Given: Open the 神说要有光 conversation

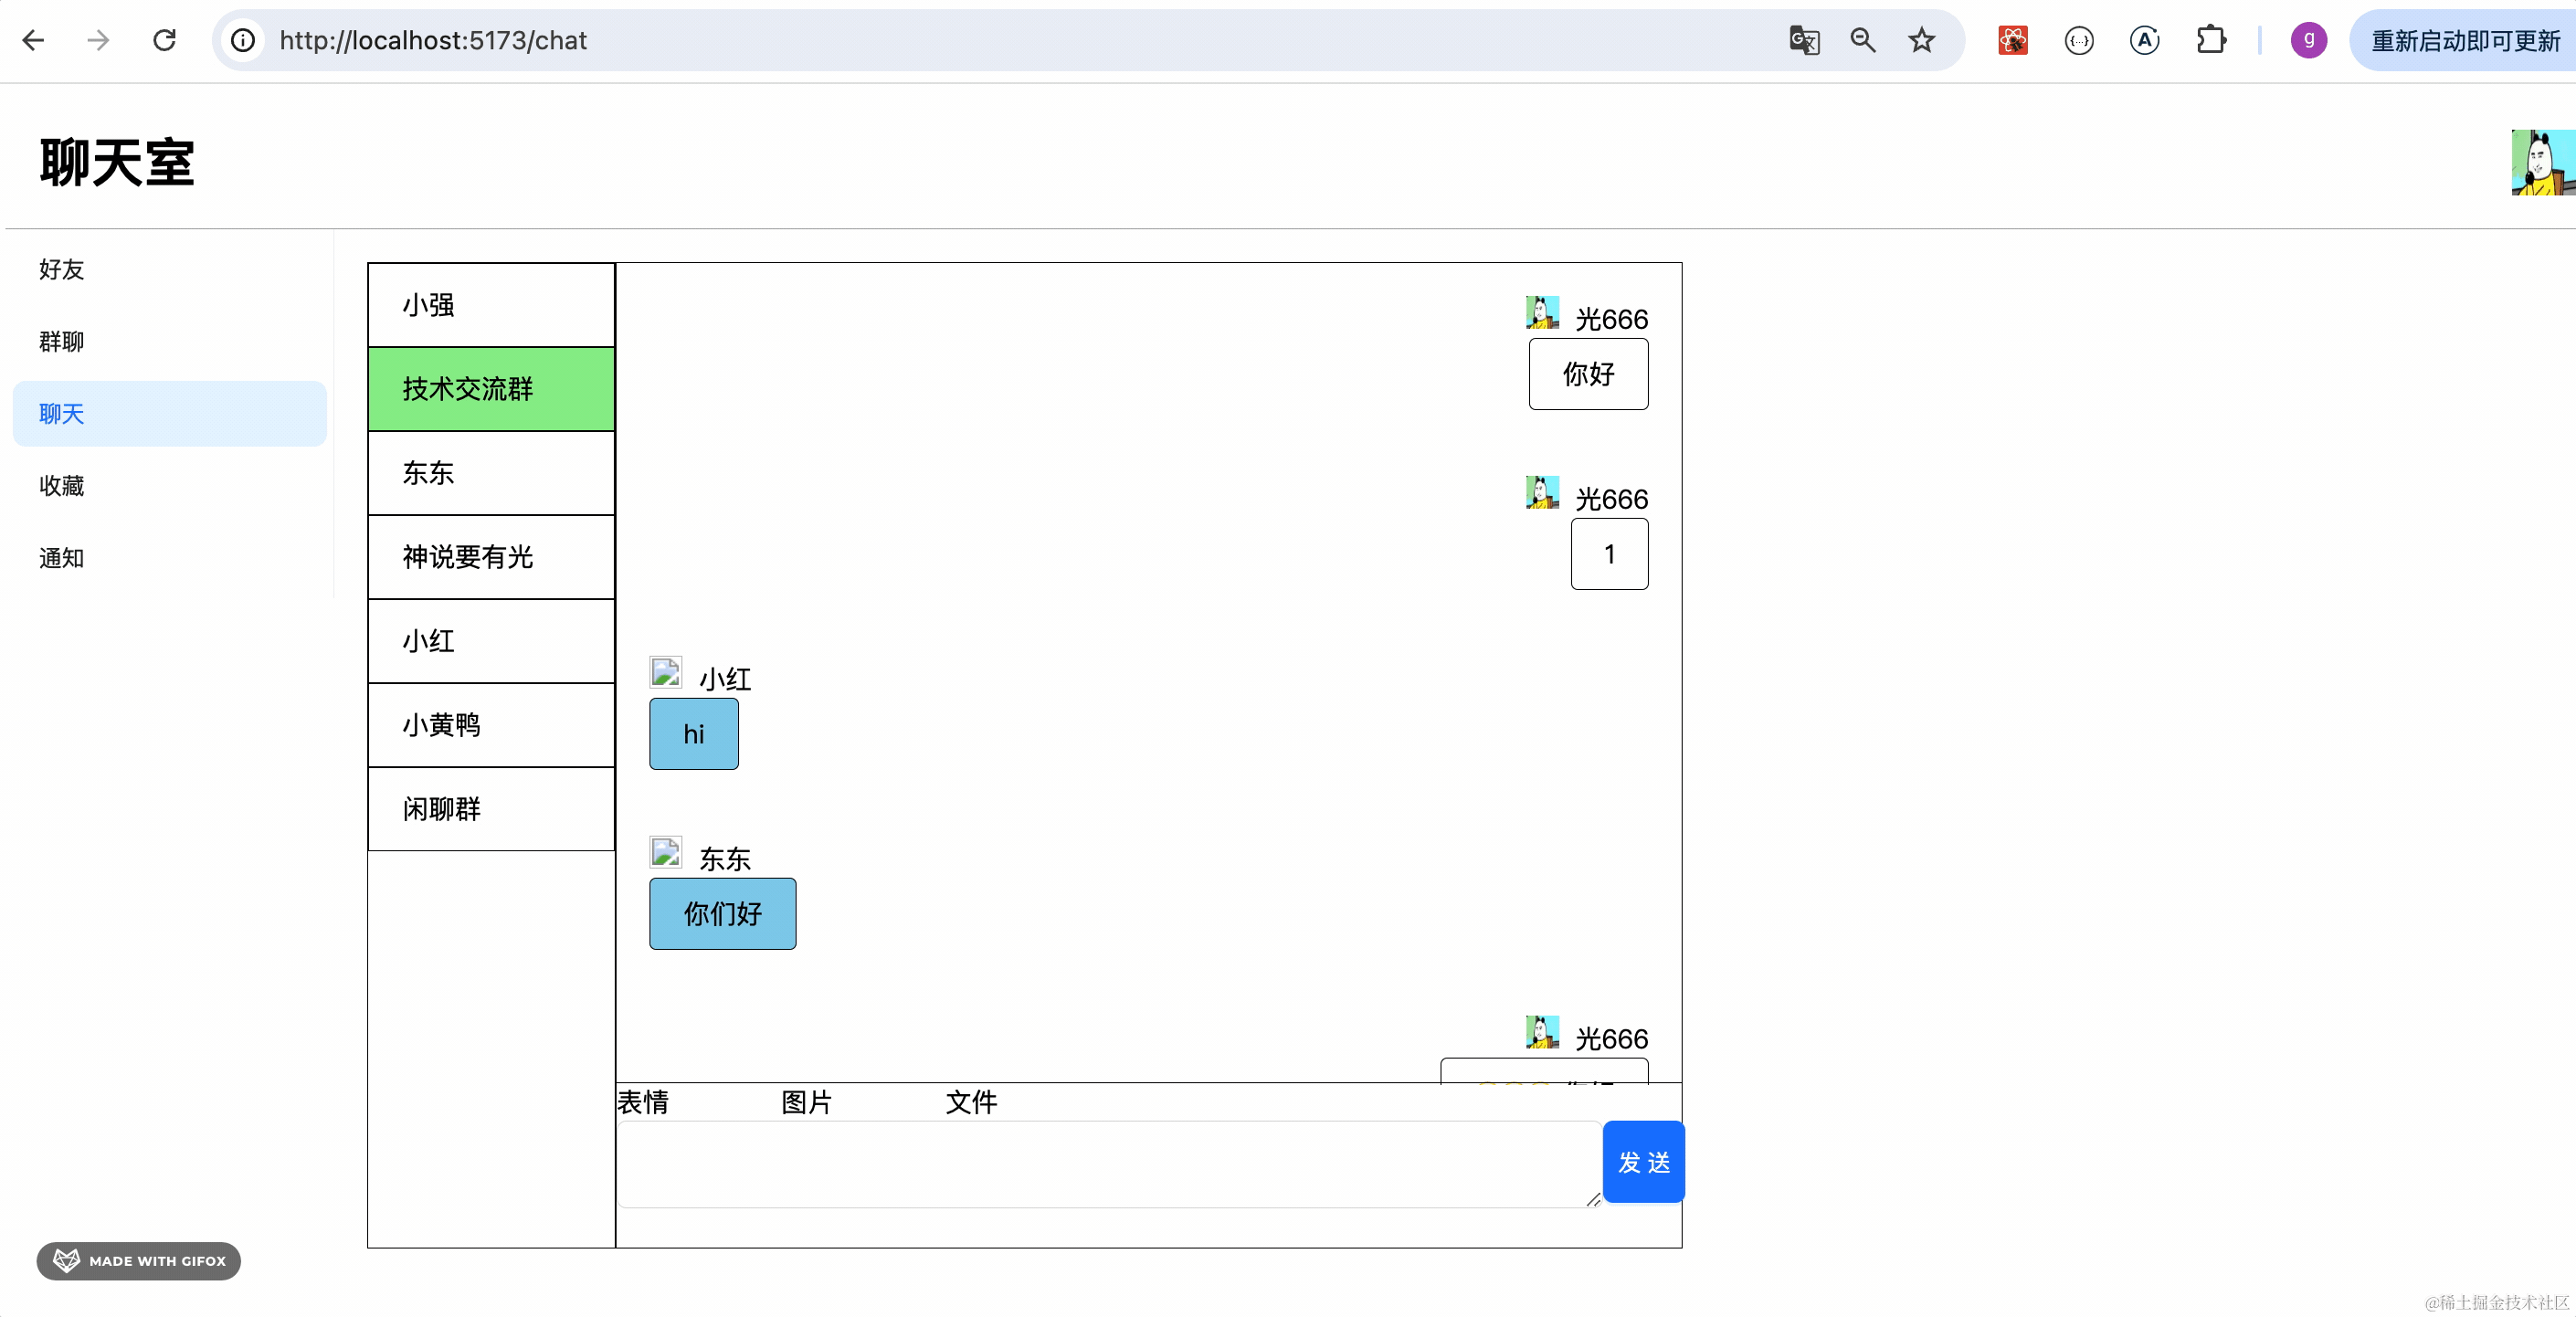Looking at the screenshot, I should point(491,557).
